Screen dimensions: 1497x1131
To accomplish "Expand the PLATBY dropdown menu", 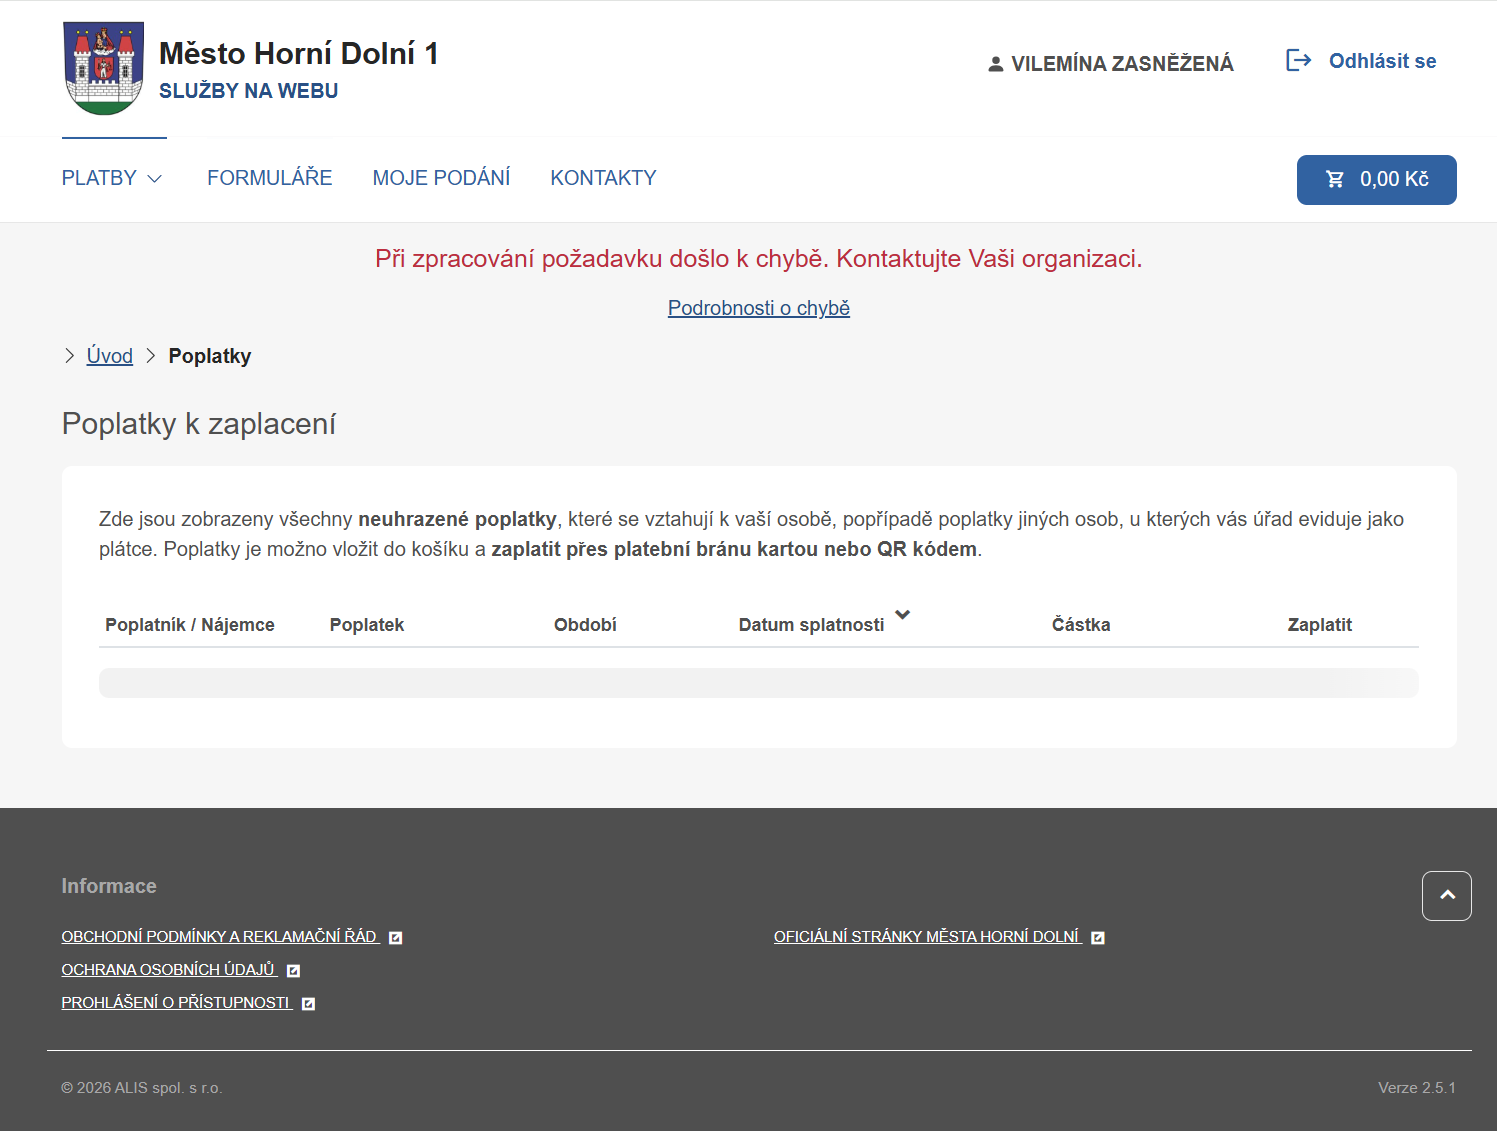I will click(111, 177).
